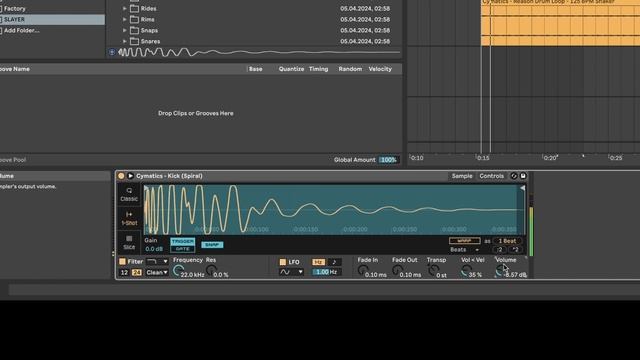Select the Rims folder icon
The height and width of the screenshot is (360, 640).
coord(134,19)
